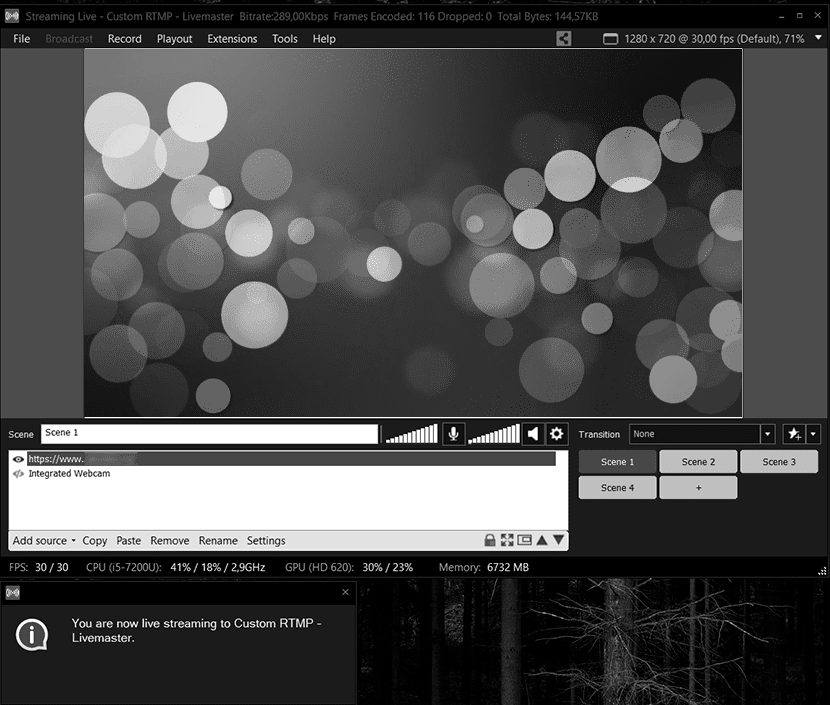Click the fullscreen source icon

(x=505, y=540)
